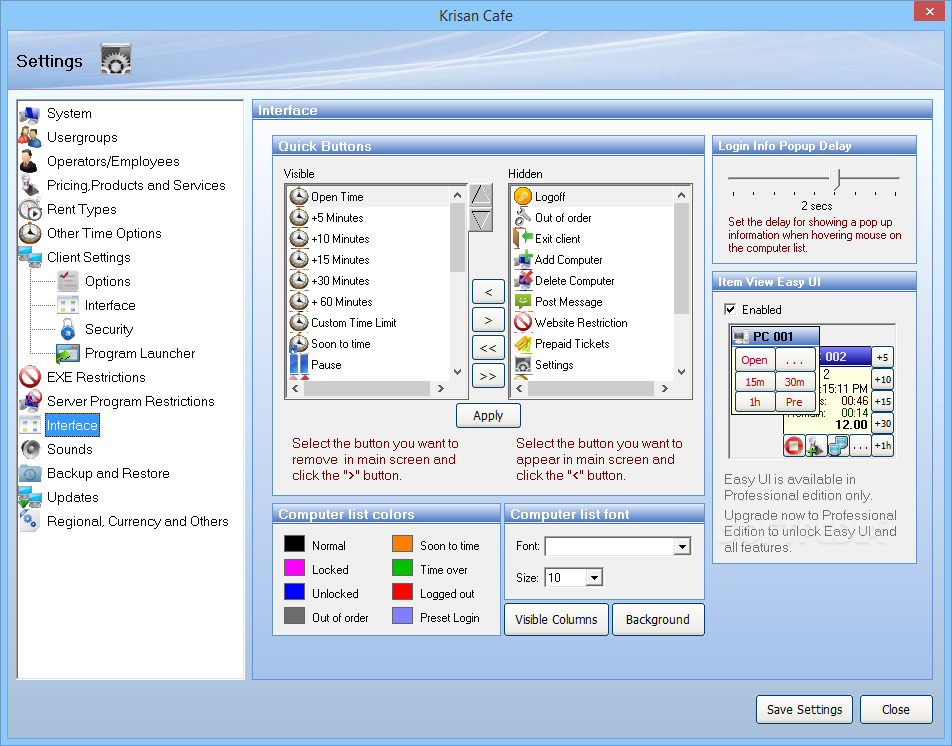
Task: Click the Out of order tools icon
Action: click(x=523, y=217)
